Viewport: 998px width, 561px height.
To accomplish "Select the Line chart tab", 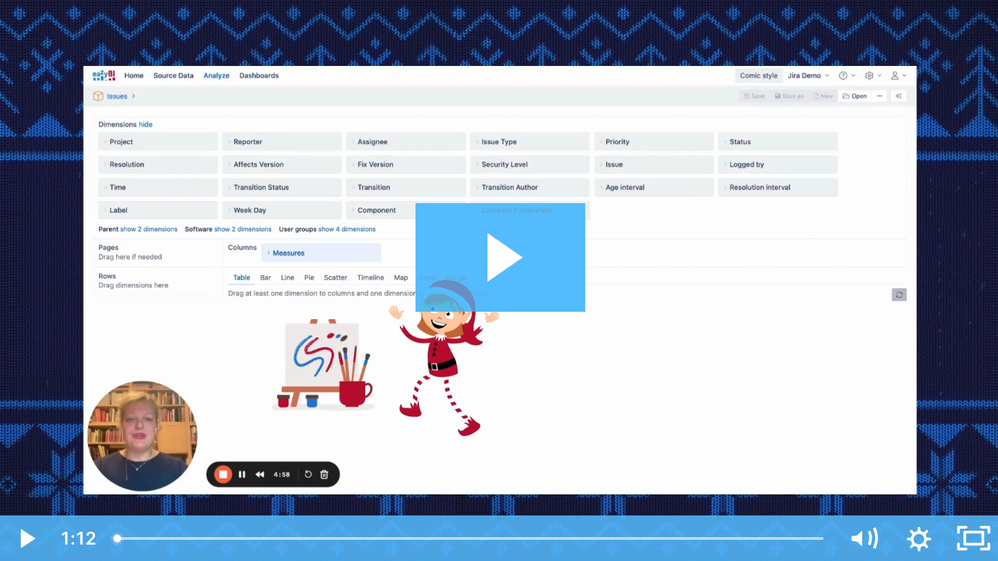I will (288, 278).
